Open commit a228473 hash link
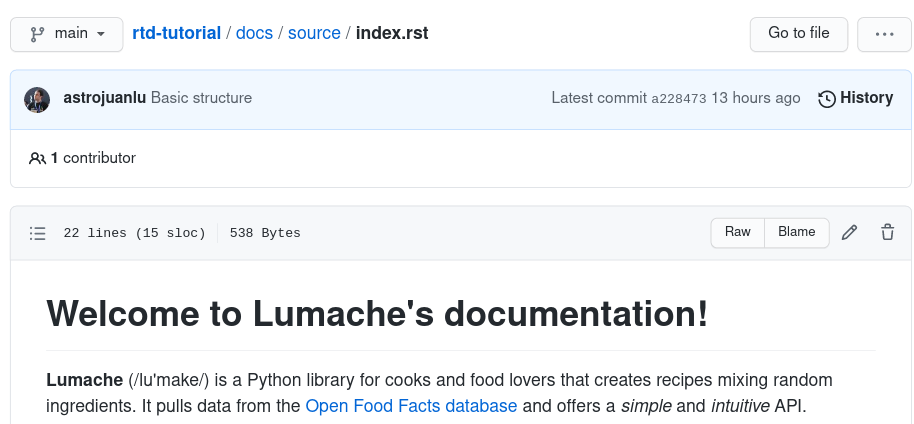The image size is (914, 424). [x=678, y=99]
